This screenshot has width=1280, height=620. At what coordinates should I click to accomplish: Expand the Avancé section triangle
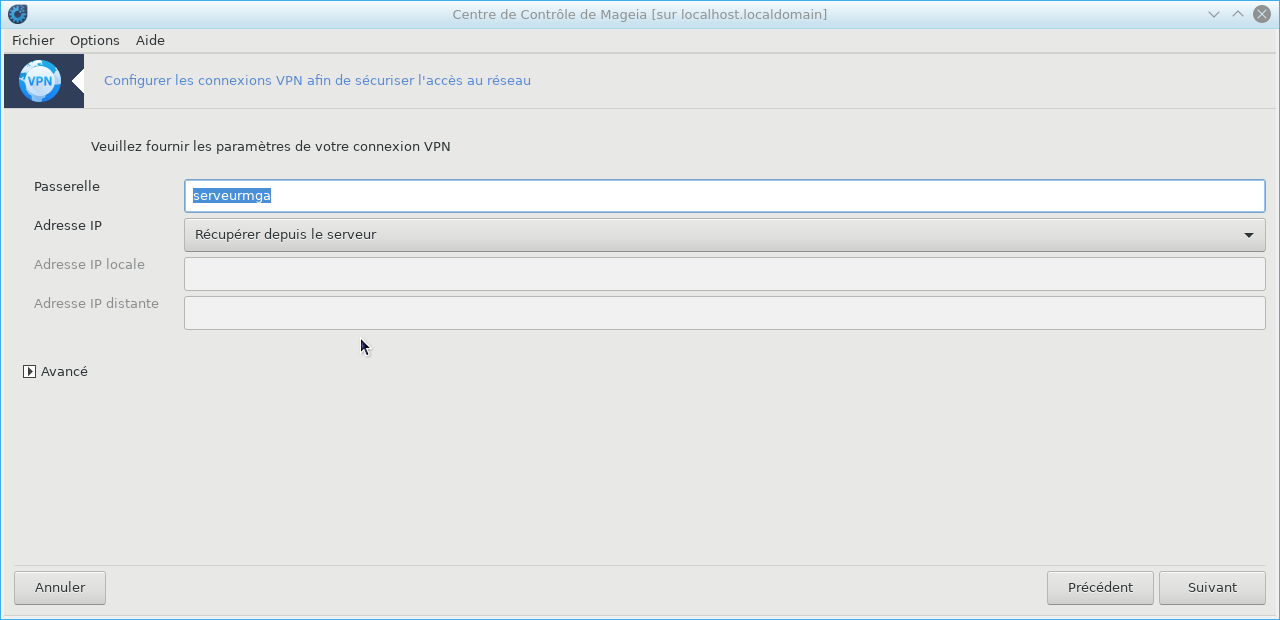pos(30,371)
